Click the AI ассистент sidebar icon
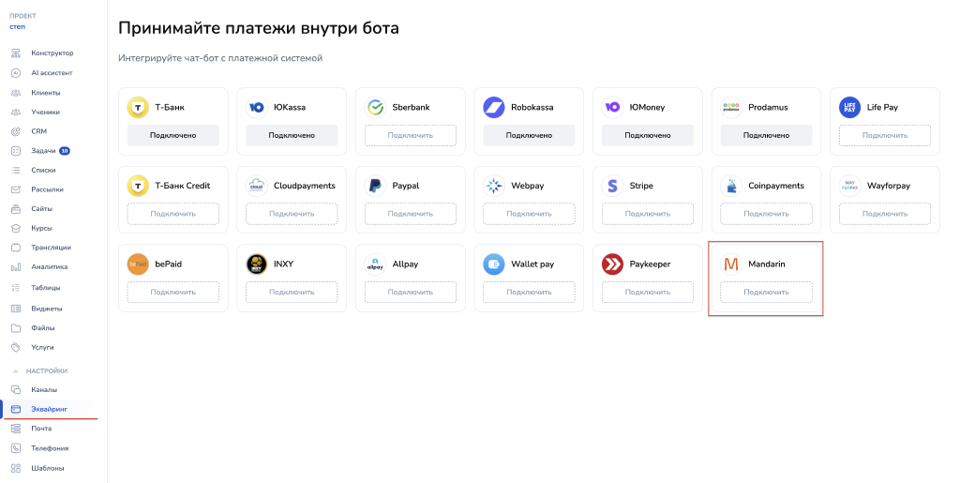Screen dimensions: 960x483 tap(16, 73)
